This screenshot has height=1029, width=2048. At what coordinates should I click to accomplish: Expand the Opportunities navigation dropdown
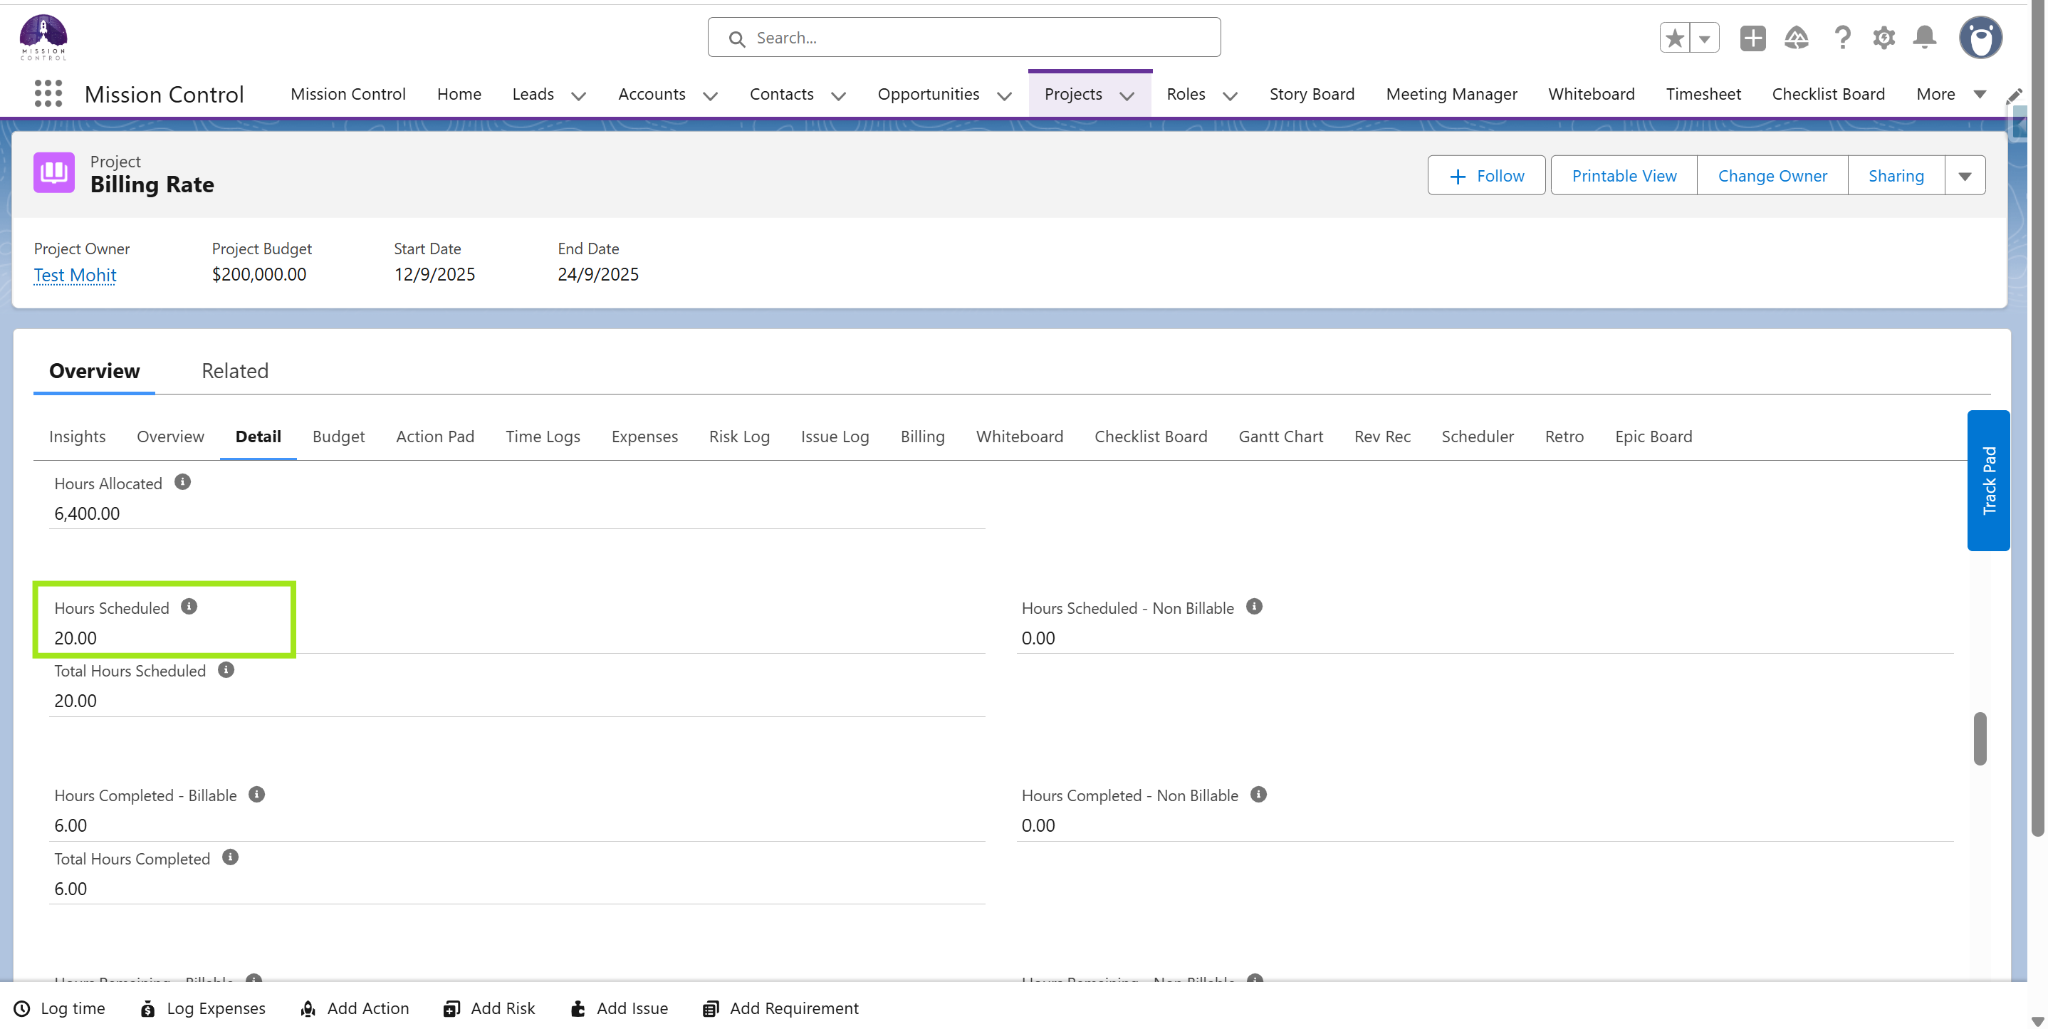point(1004,96)
